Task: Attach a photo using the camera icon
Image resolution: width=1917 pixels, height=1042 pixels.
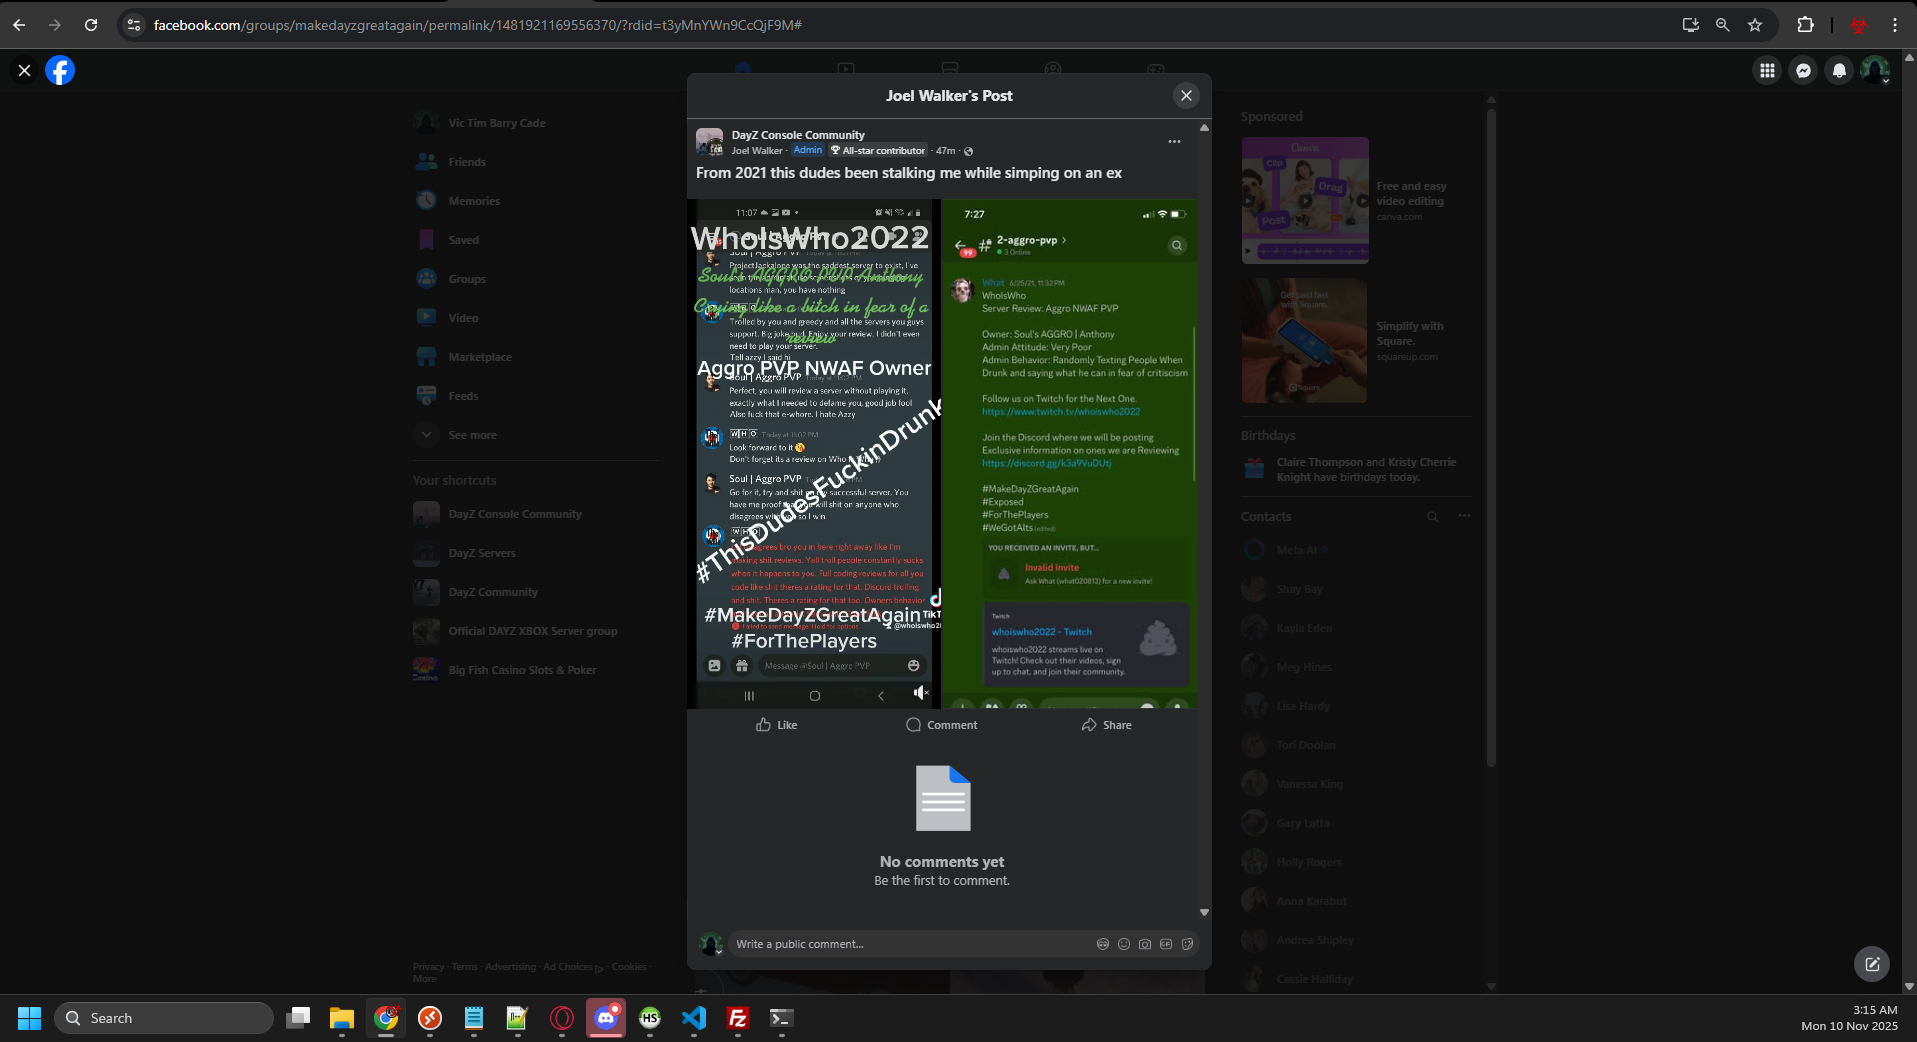Action: (1145, 944)
